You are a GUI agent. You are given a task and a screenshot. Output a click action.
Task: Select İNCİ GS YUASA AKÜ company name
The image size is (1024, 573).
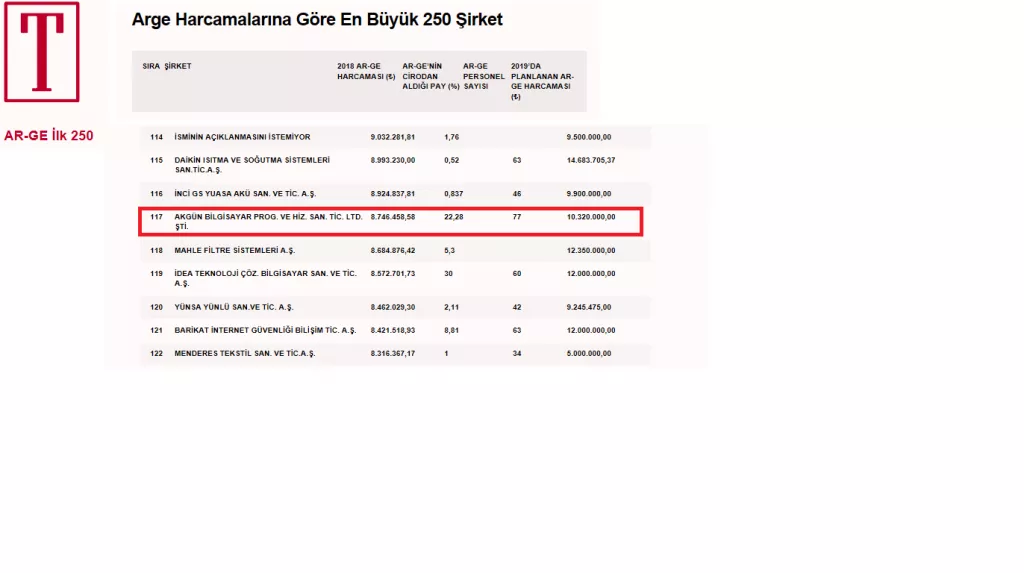pos(245,194)
